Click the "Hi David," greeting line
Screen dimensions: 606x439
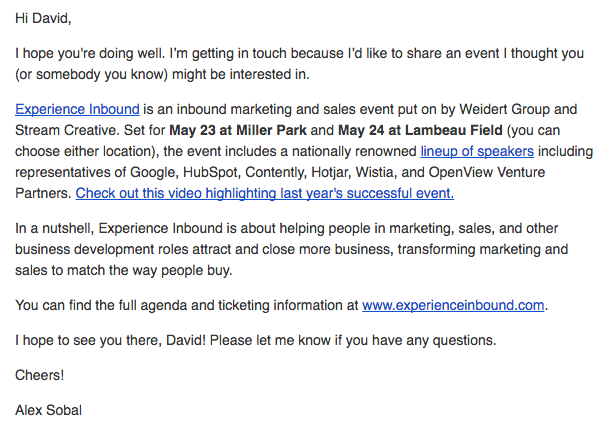(43, 18)
